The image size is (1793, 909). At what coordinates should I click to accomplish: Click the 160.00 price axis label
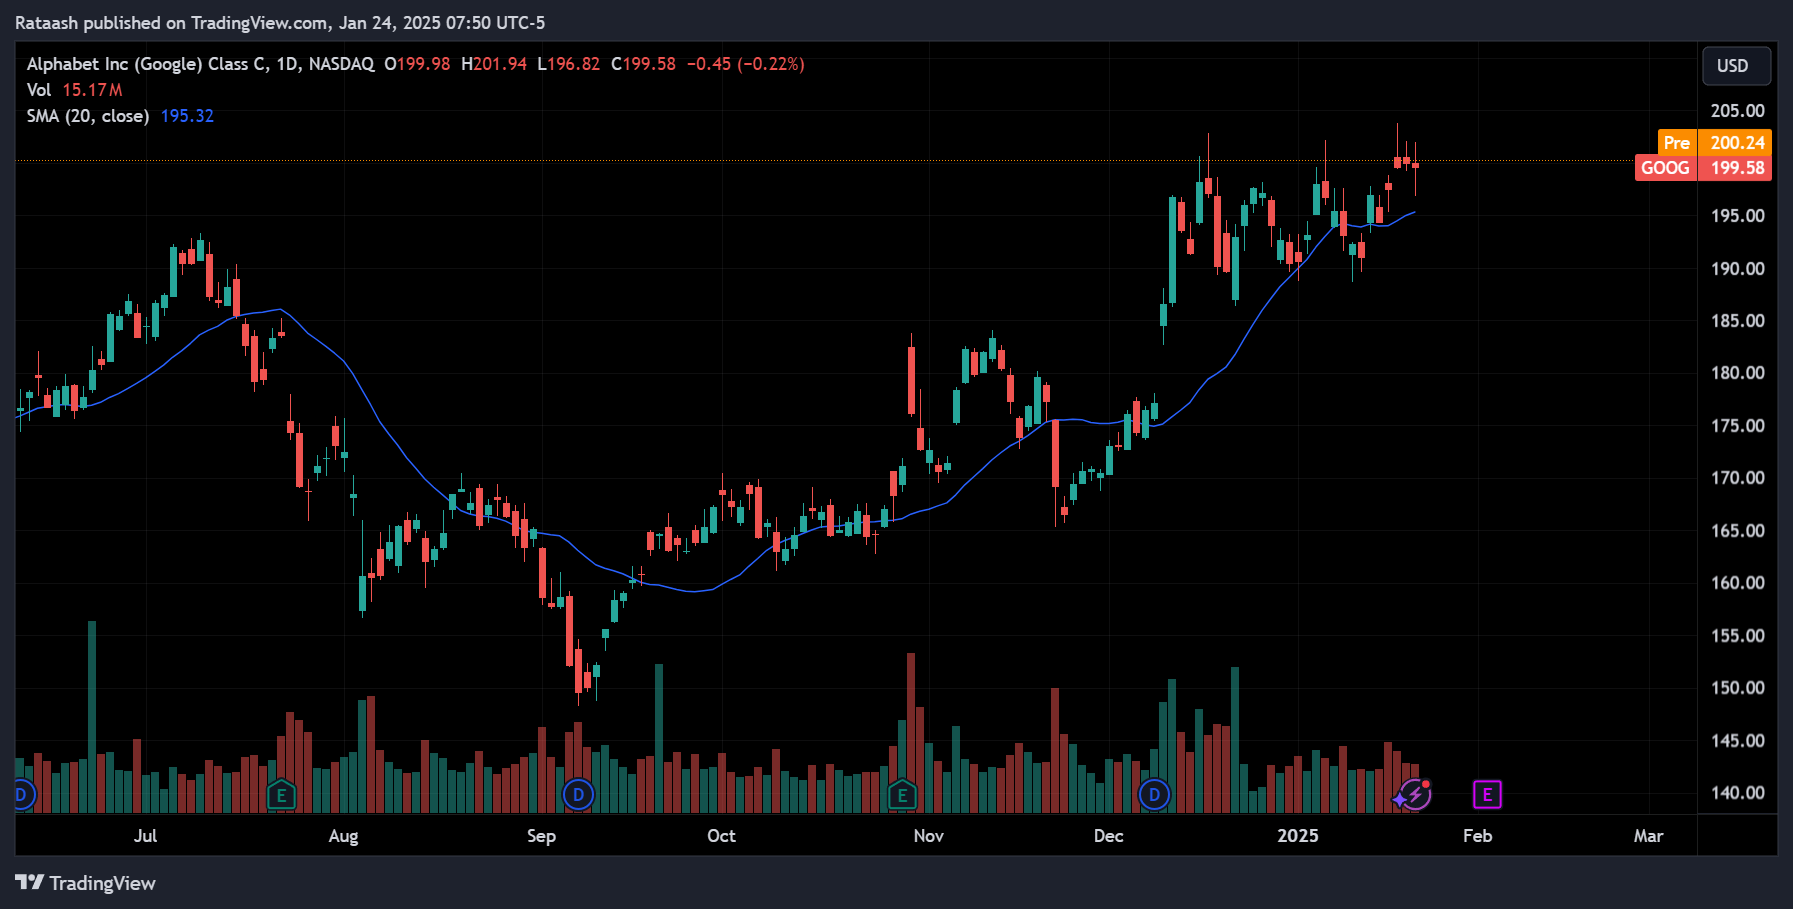1737,583
